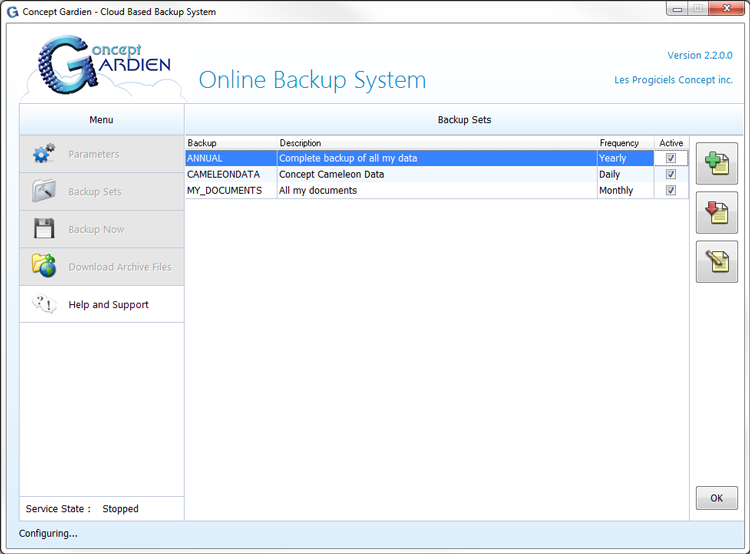Click the Backup Sets folder icon
This screenshot has width=750, height=554.
44,191
